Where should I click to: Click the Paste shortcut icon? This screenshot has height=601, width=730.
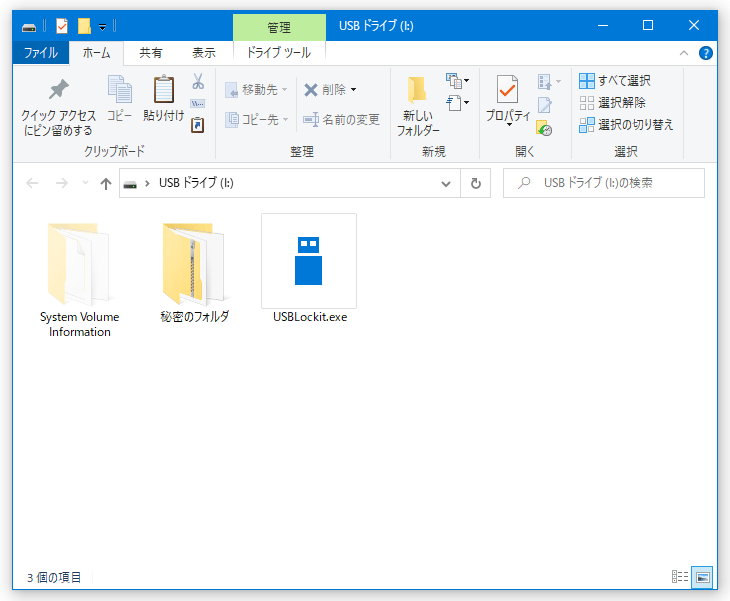(198, 124)
